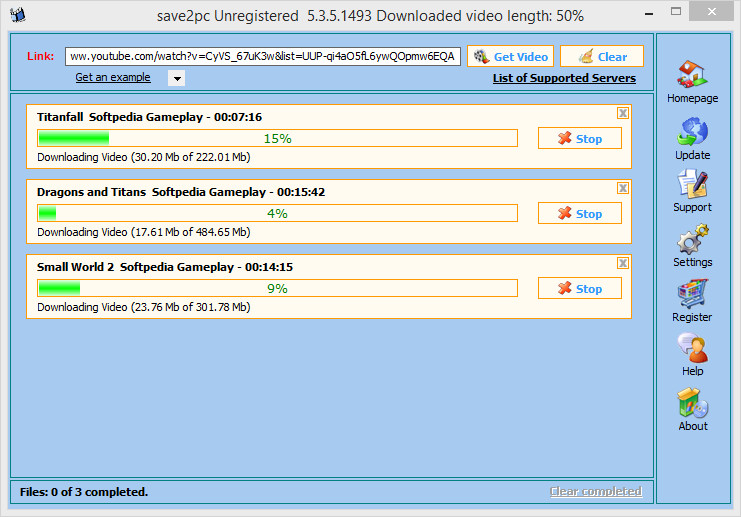Click the Get Video button
The width and height of the screenshot is (741, 517).
510,56
